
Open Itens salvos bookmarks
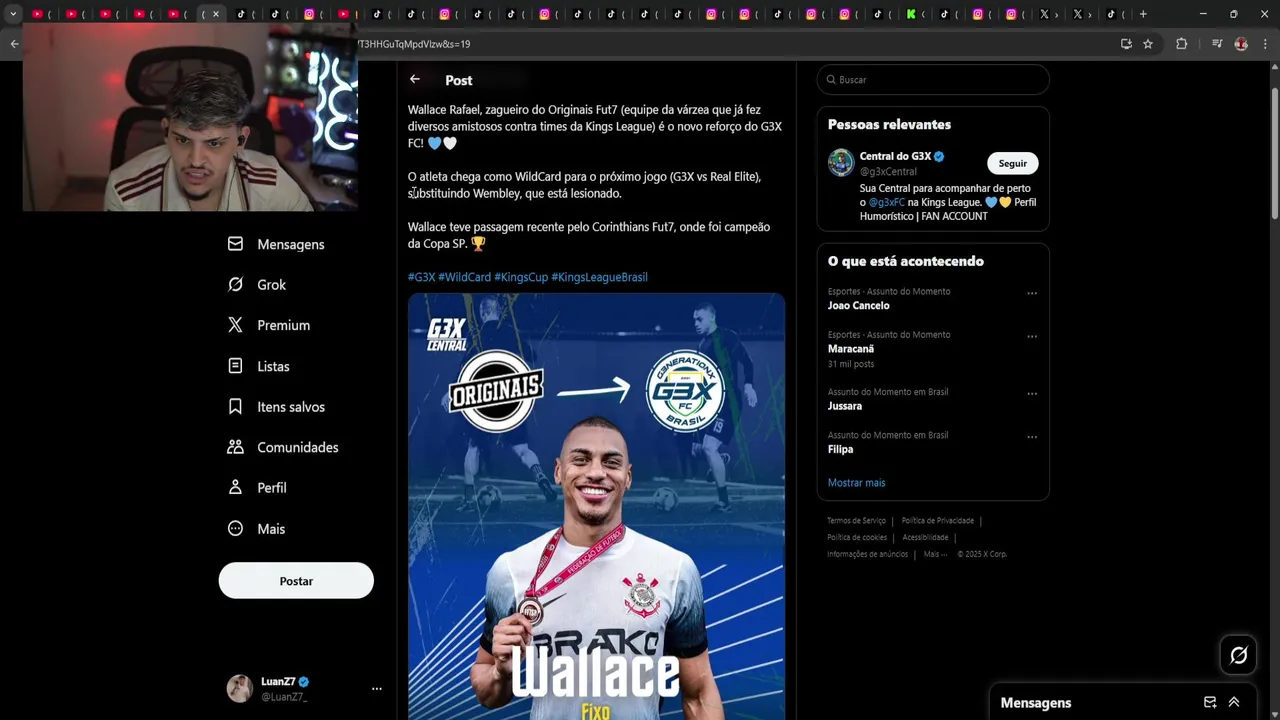[x=276, y=407]
